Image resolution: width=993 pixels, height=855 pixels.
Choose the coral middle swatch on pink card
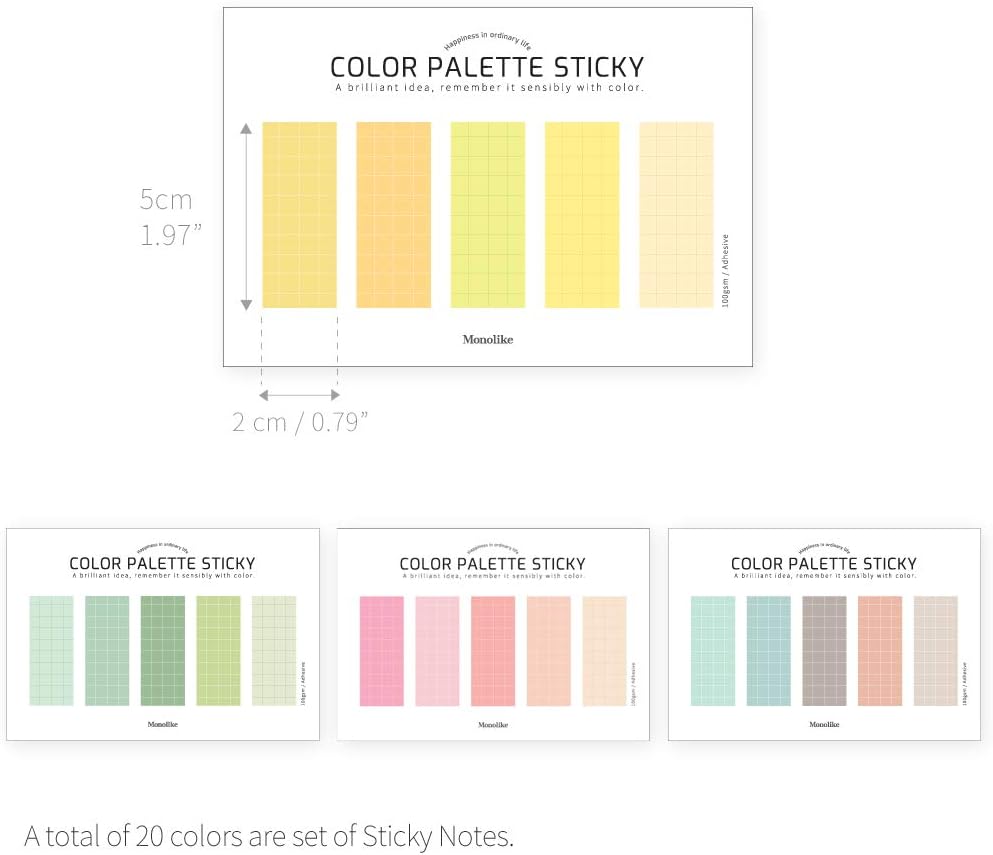pyautogui.click(x=493, y=651)
